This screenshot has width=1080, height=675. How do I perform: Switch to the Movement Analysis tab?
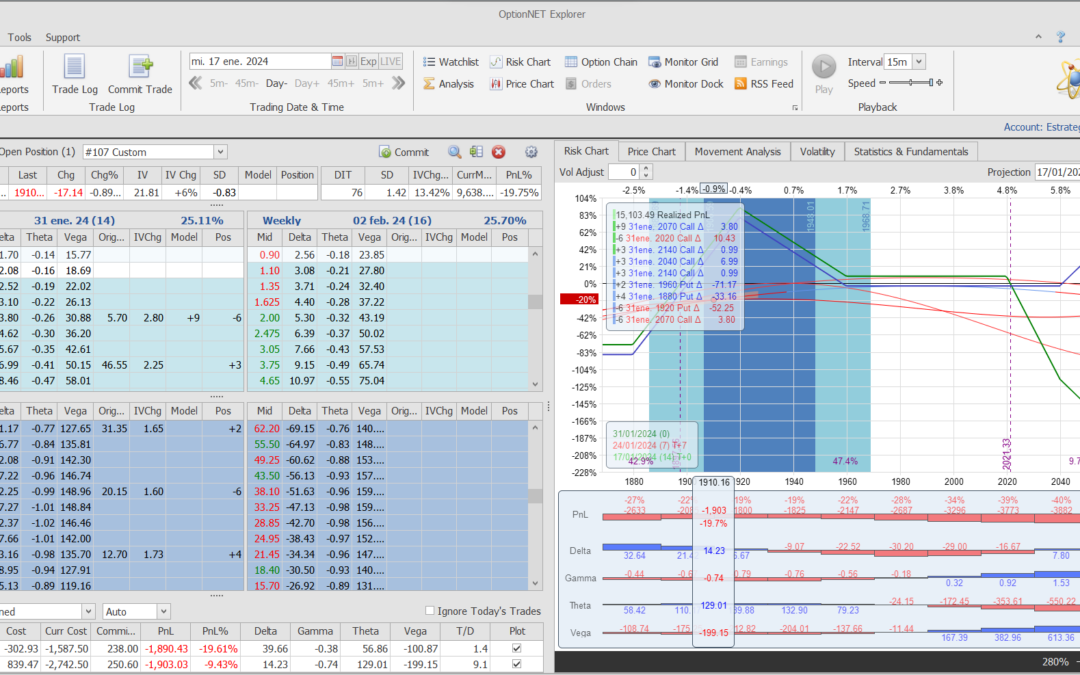[737, 151]
